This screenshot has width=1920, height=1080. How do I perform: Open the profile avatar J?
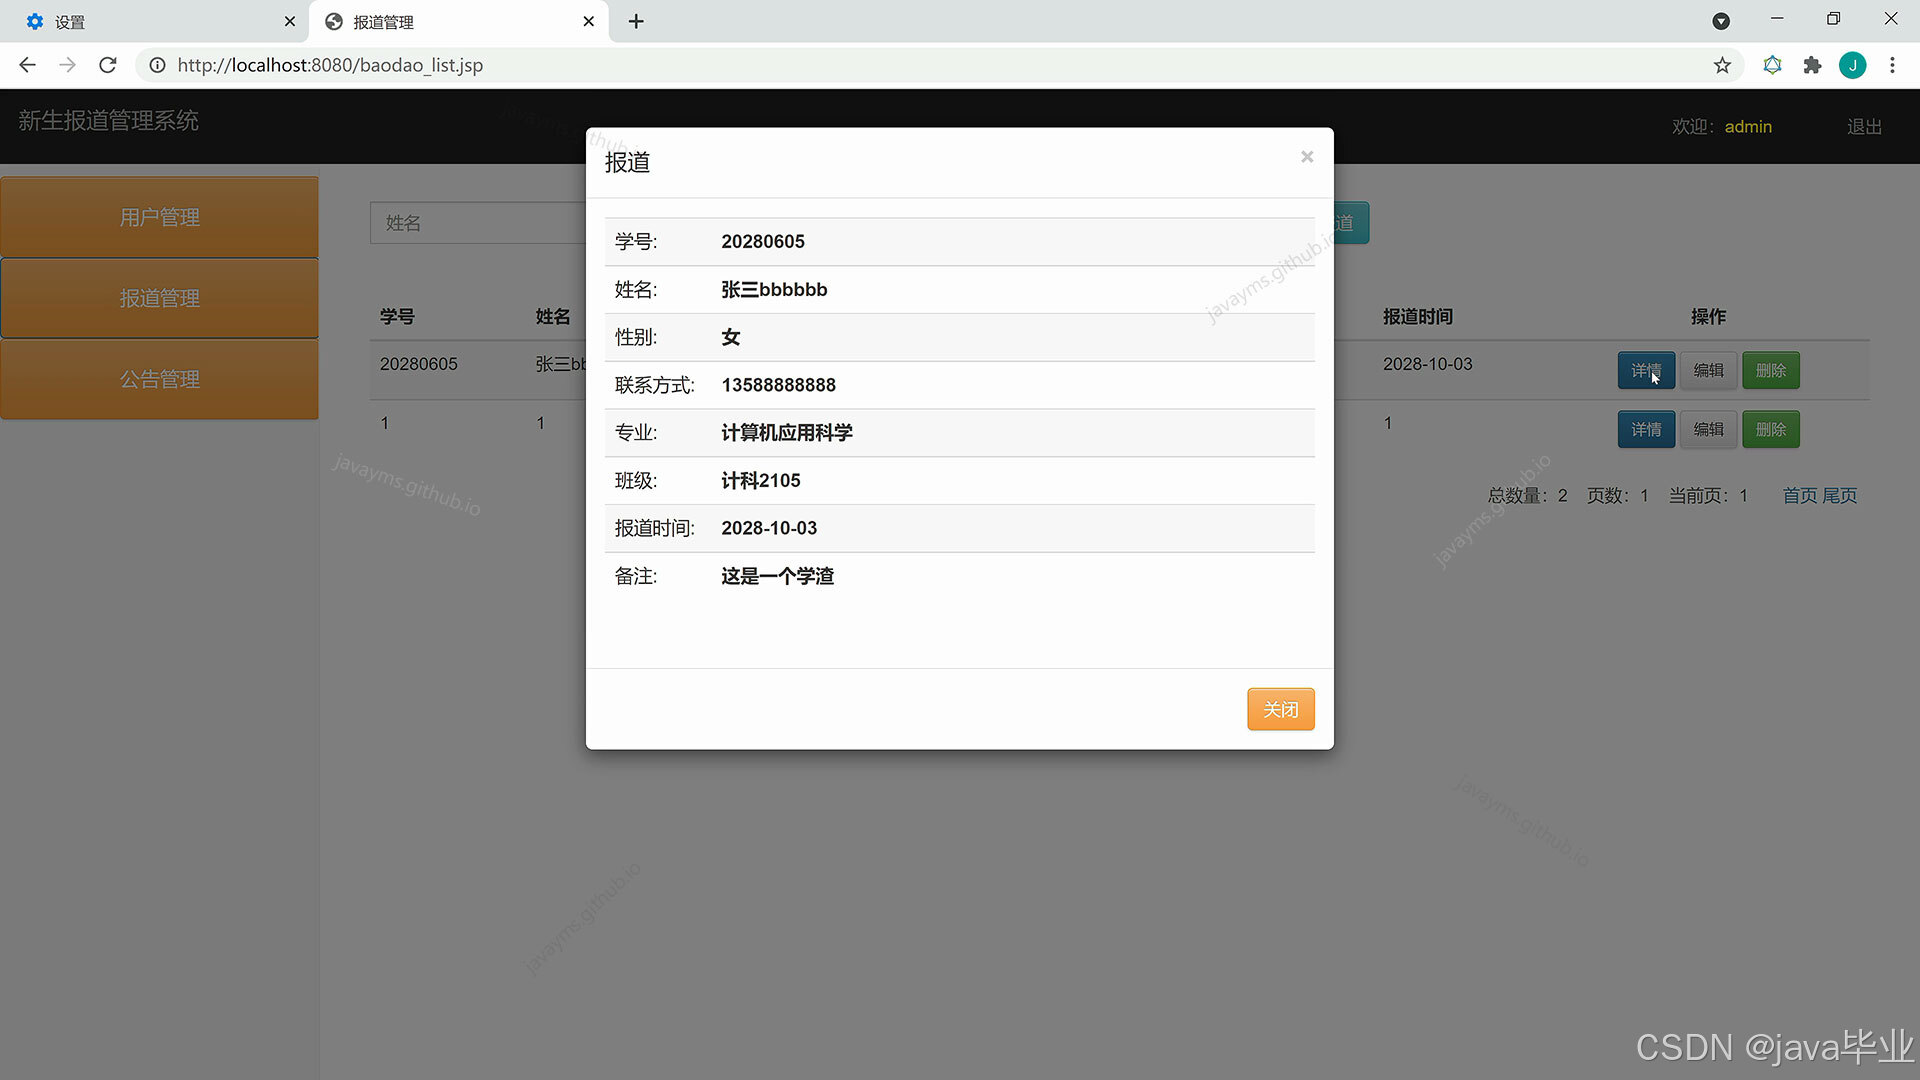tap(1852, 65)
